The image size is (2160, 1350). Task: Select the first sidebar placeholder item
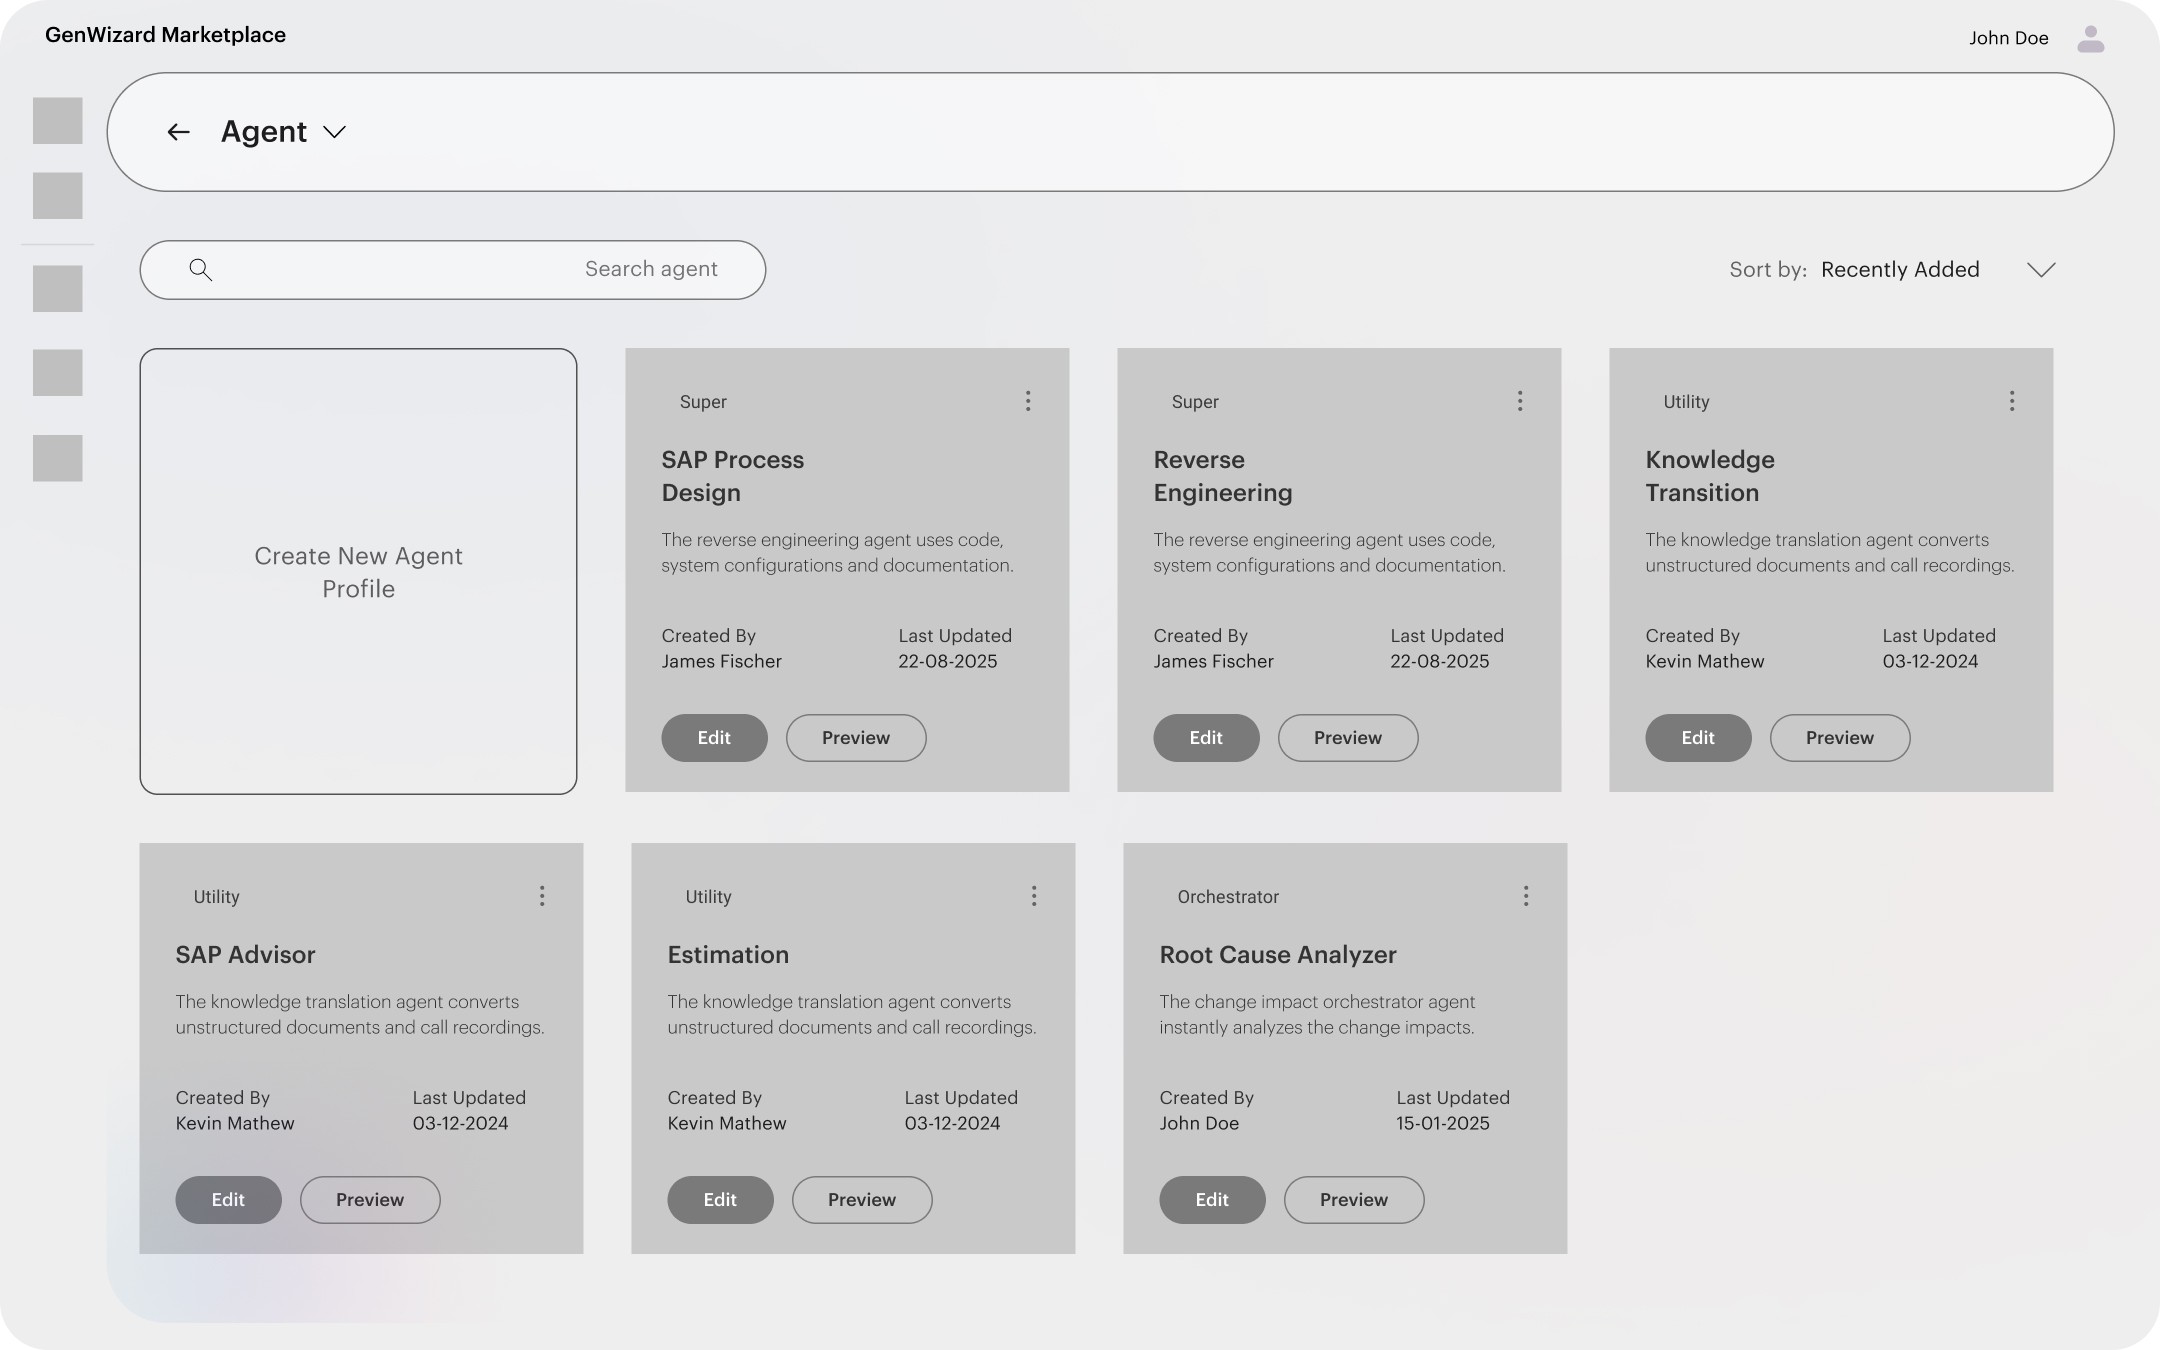tap(57, 121)
